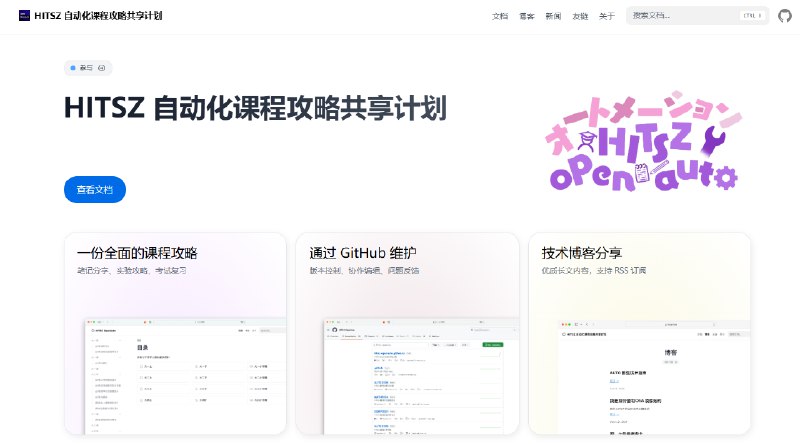Go to the 博客 navigation item
This screenshot has width=800, height=444.
[x=527, y=16]
